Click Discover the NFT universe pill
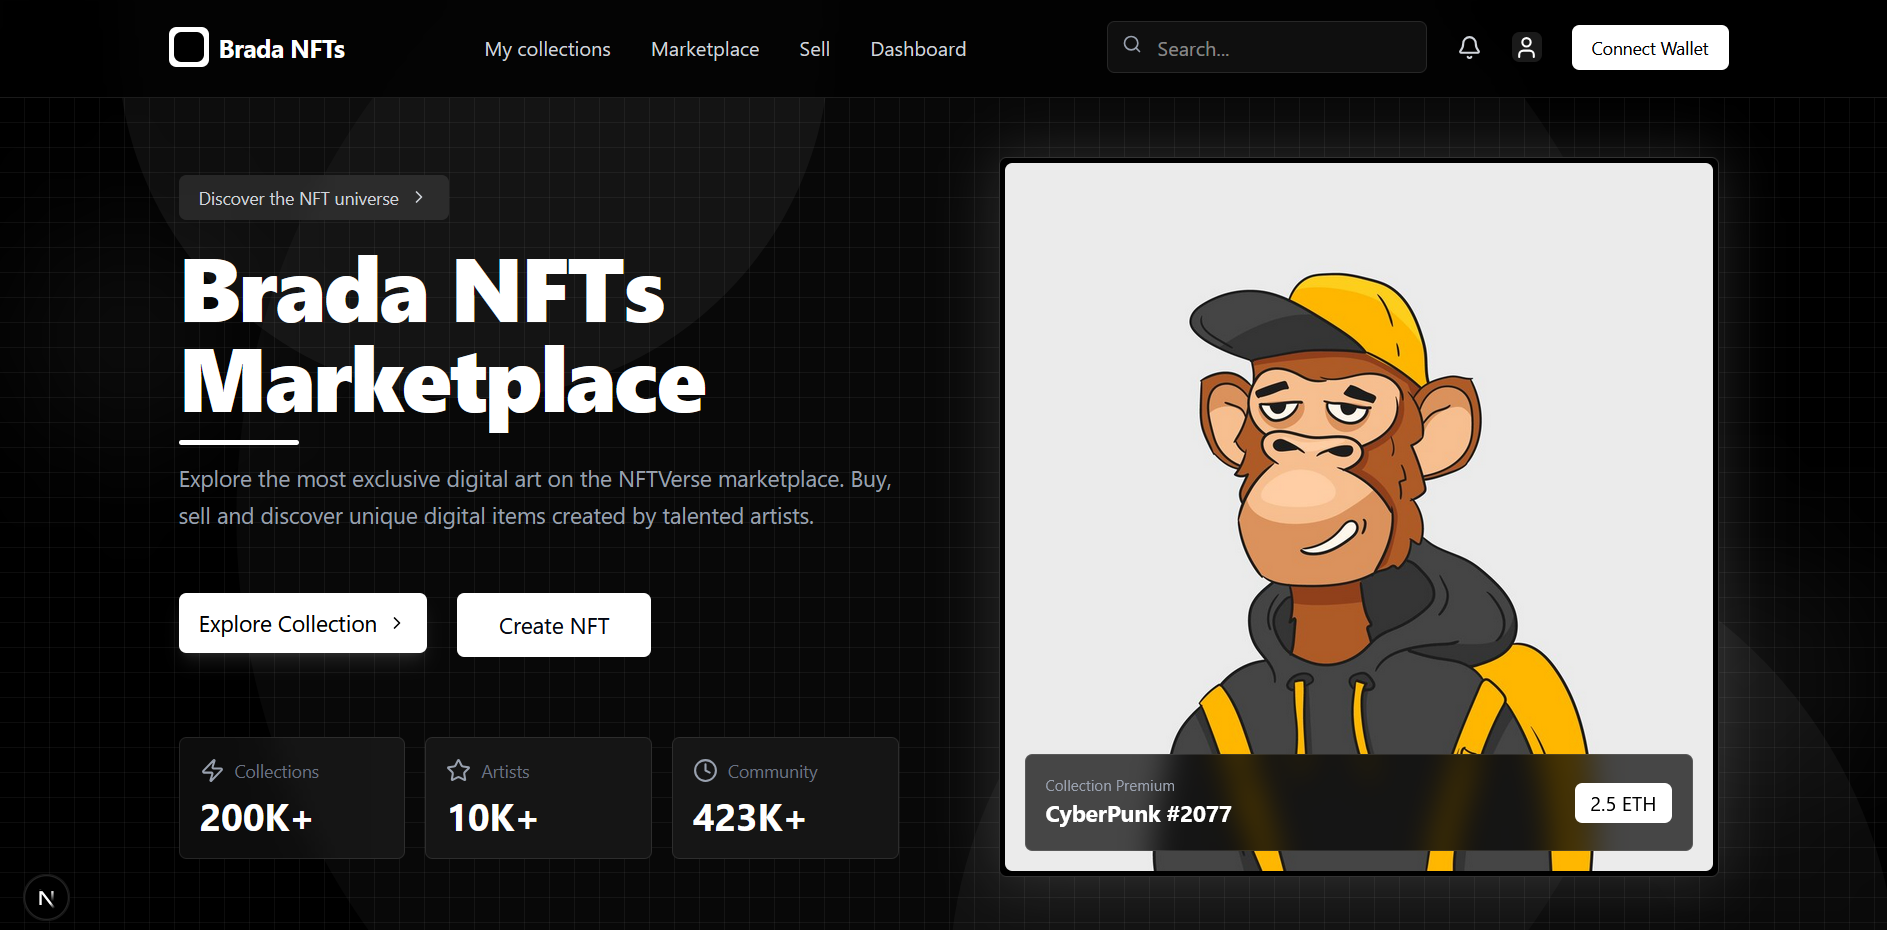This screenshot has width=1887, height=930. 314,198
